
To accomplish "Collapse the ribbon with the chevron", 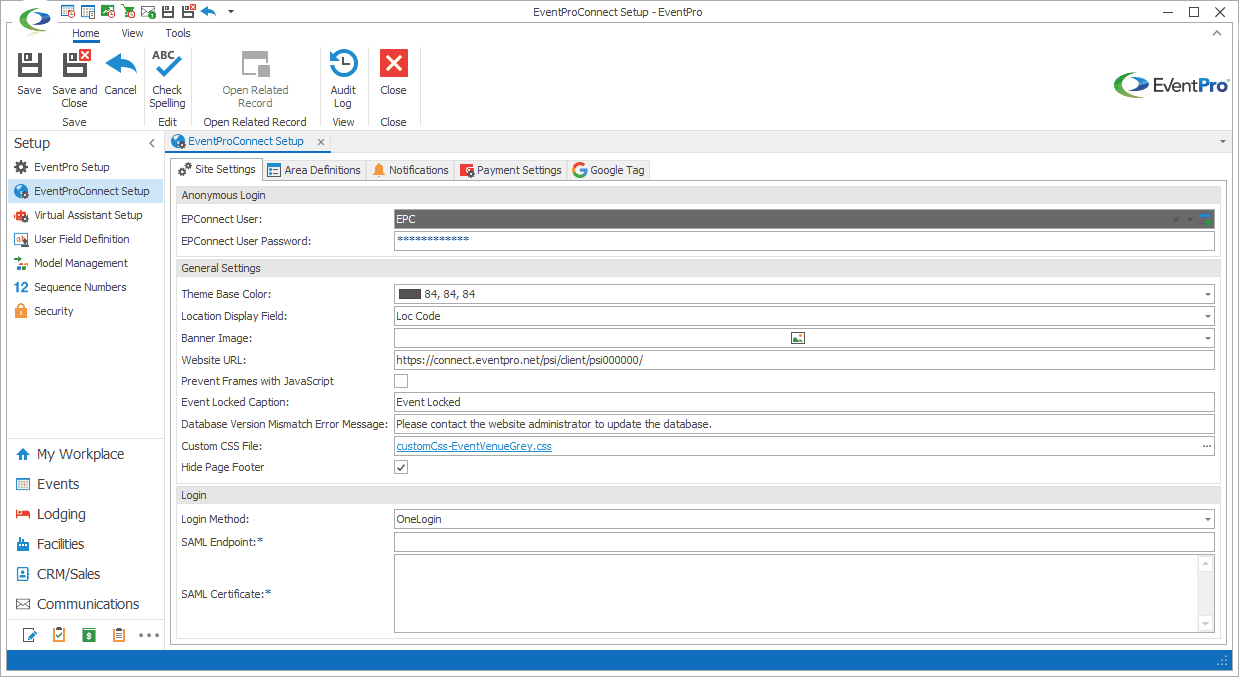I will coord(1217,33).
